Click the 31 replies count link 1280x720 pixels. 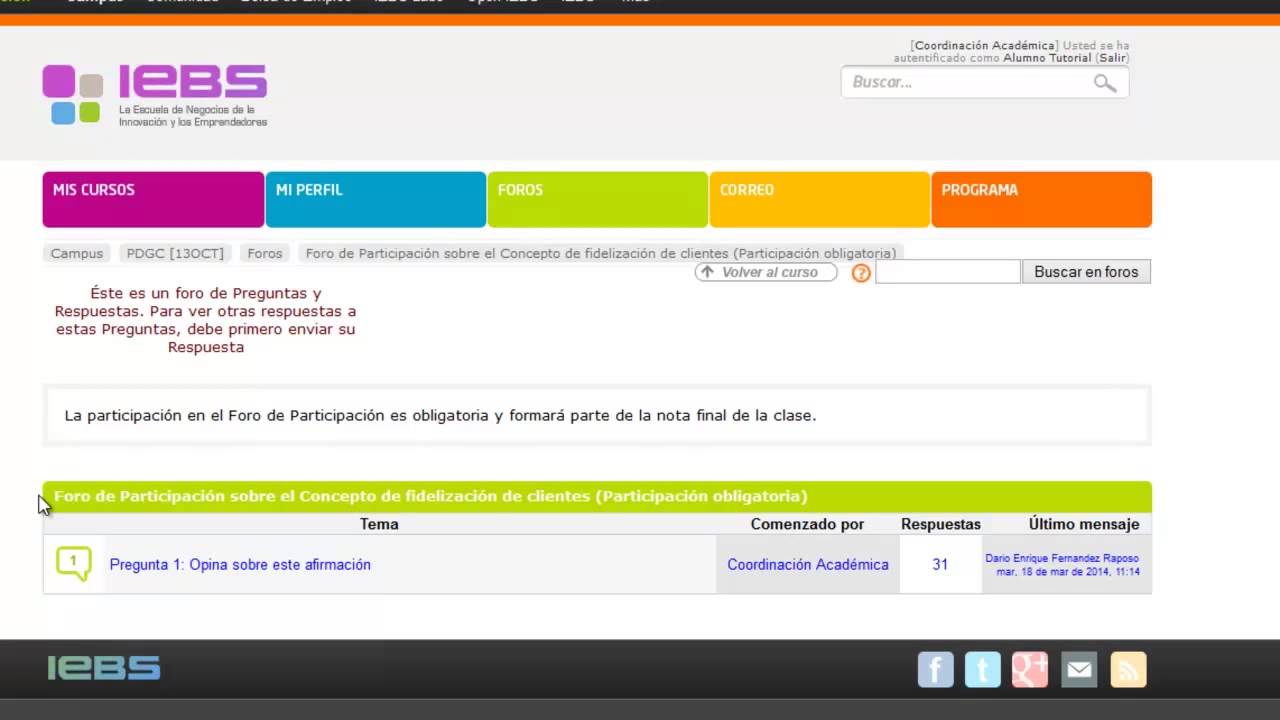click(x=940, y=565)
